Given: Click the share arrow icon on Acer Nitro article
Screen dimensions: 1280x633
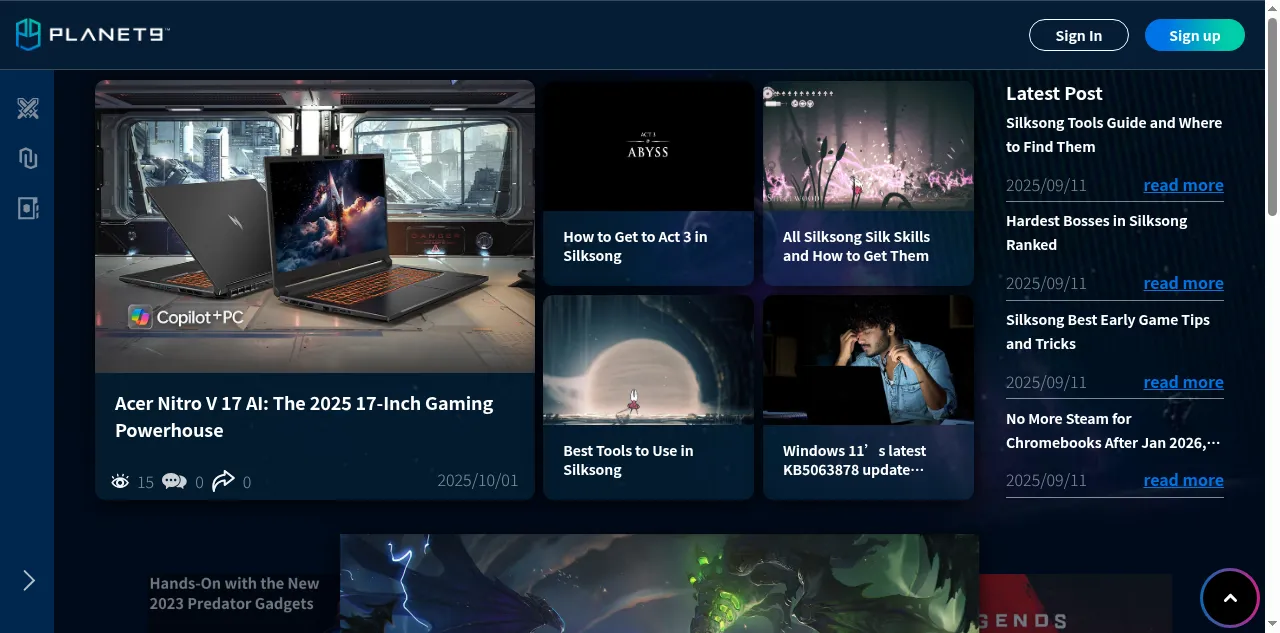Looking at the screenshot, I should click(x=224, y=481).
